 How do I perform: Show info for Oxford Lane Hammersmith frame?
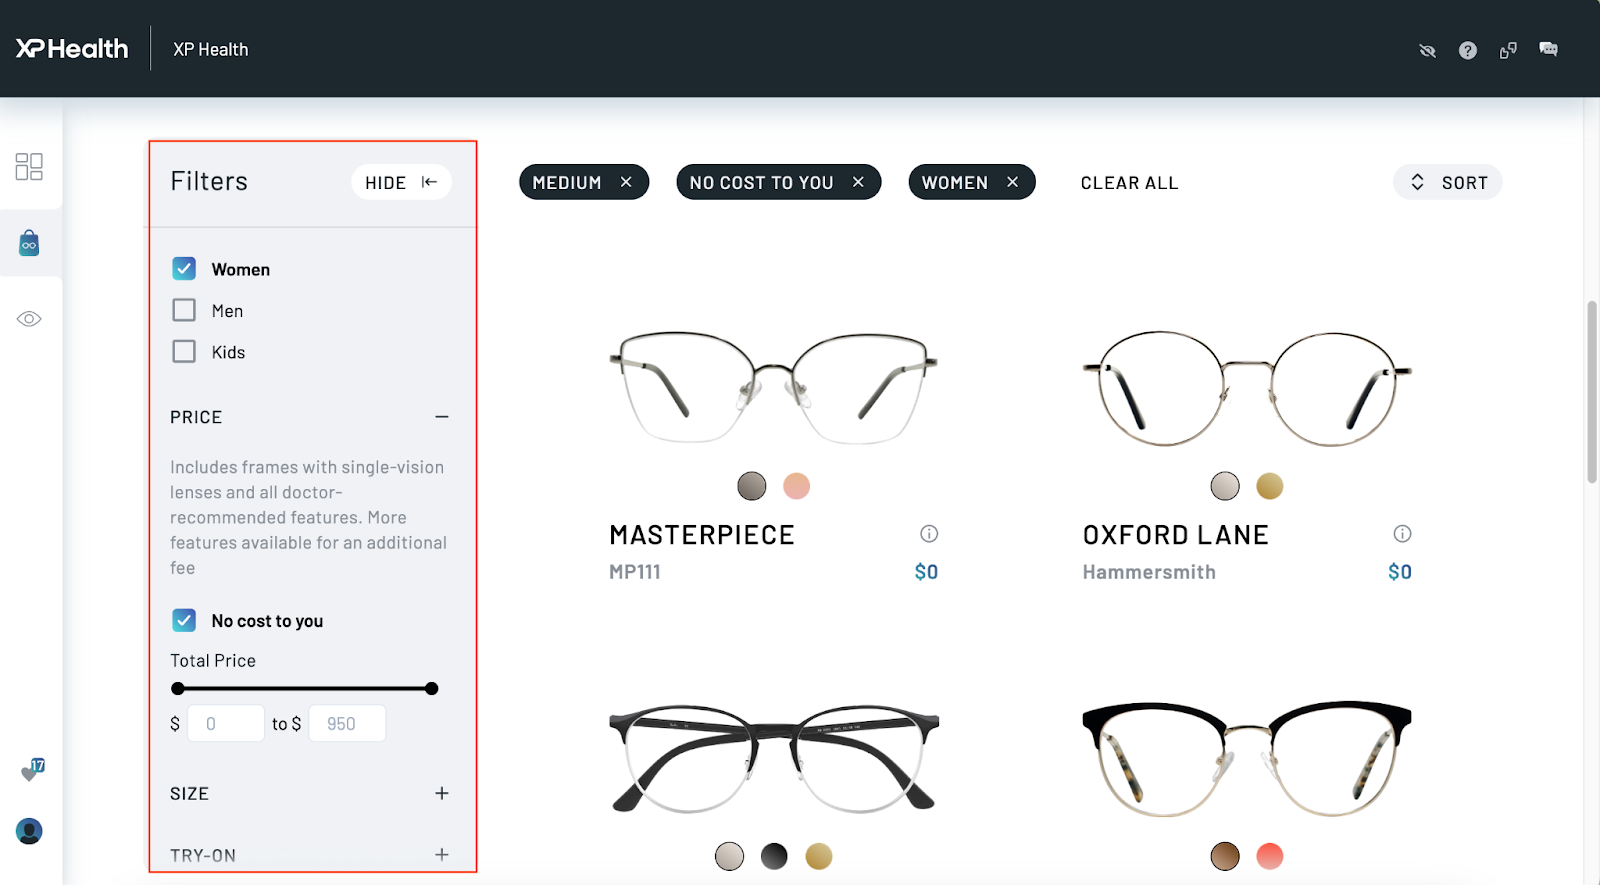click(x=1402, y=534)
